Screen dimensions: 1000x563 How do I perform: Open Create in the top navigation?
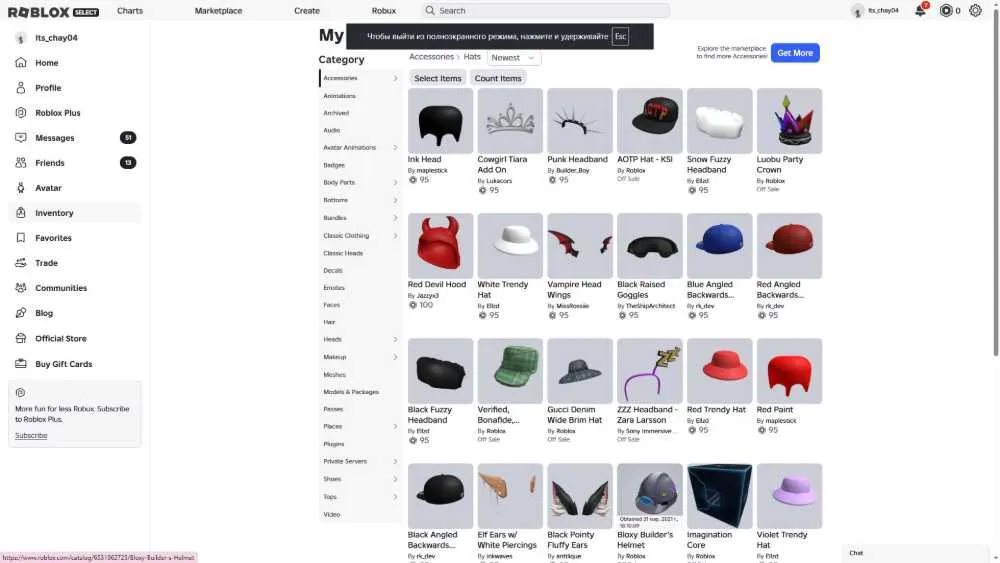click(x=307, y=11)
